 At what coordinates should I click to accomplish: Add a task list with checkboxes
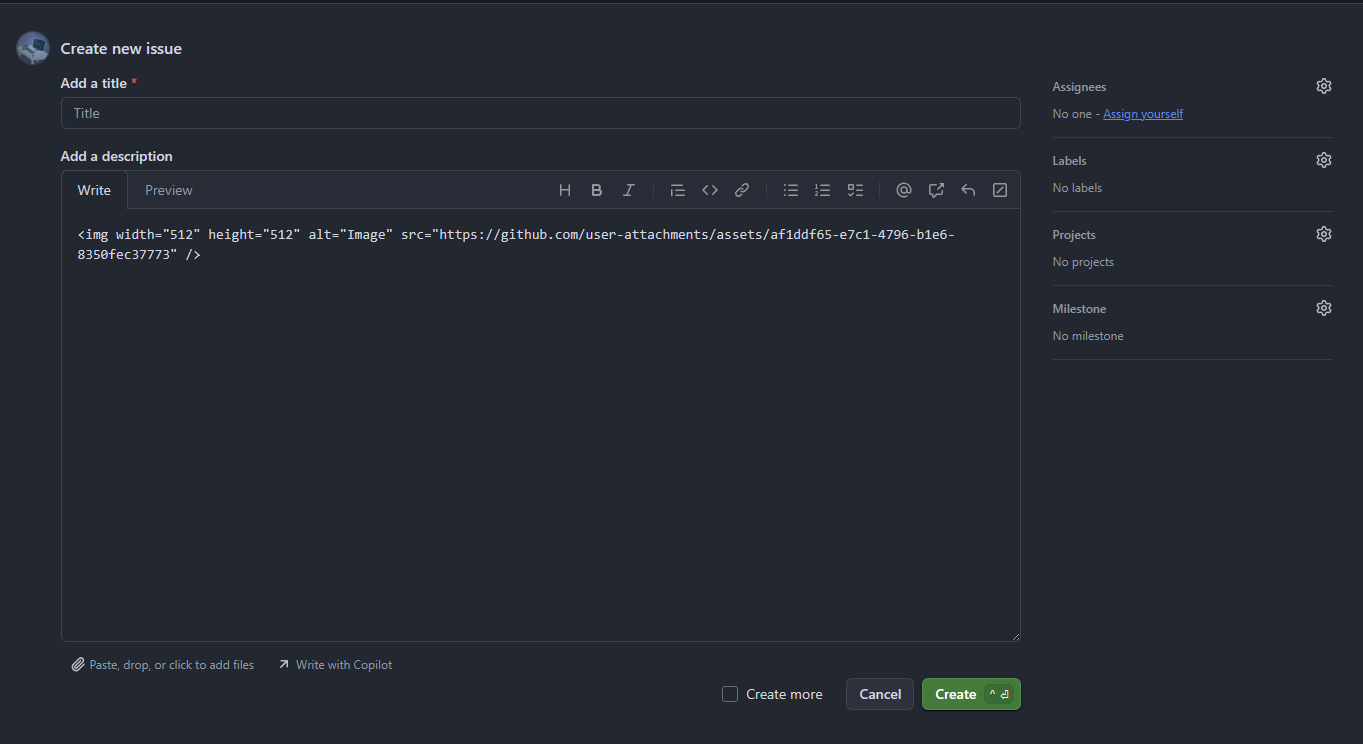click(x=855, y=190)
